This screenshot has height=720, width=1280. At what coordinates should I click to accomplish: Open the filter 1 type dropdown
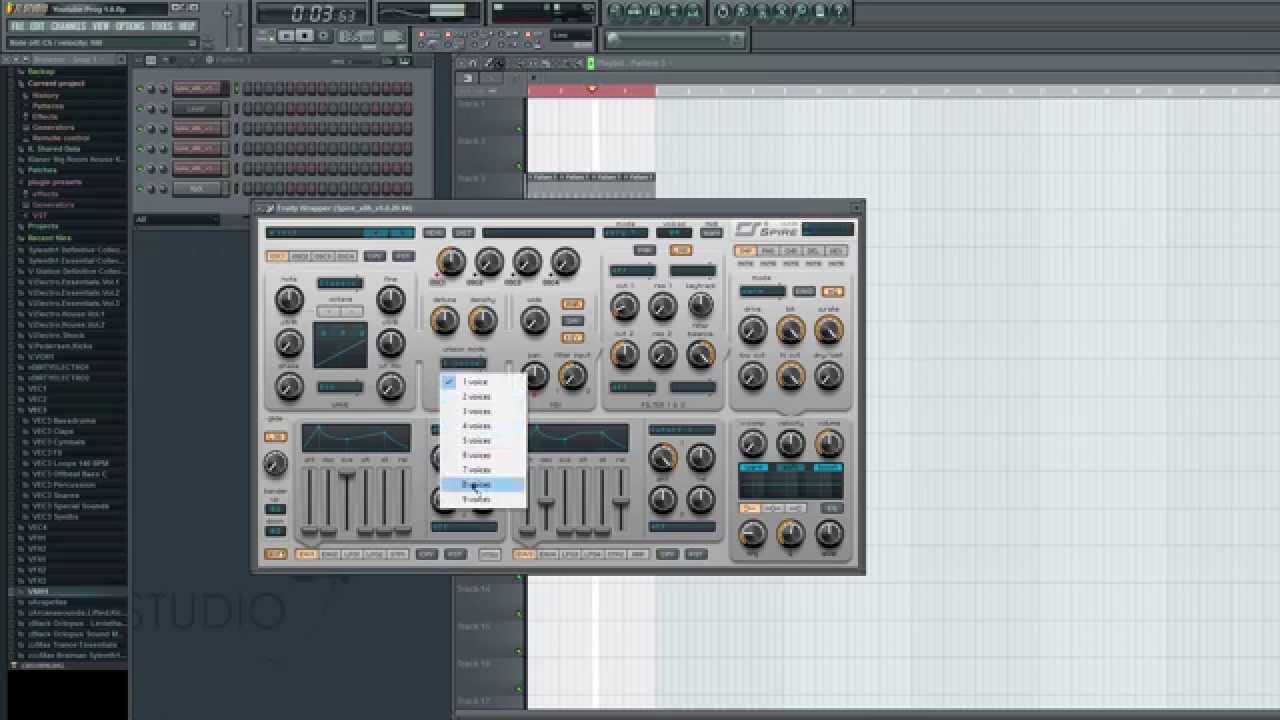tap(633, 270)
